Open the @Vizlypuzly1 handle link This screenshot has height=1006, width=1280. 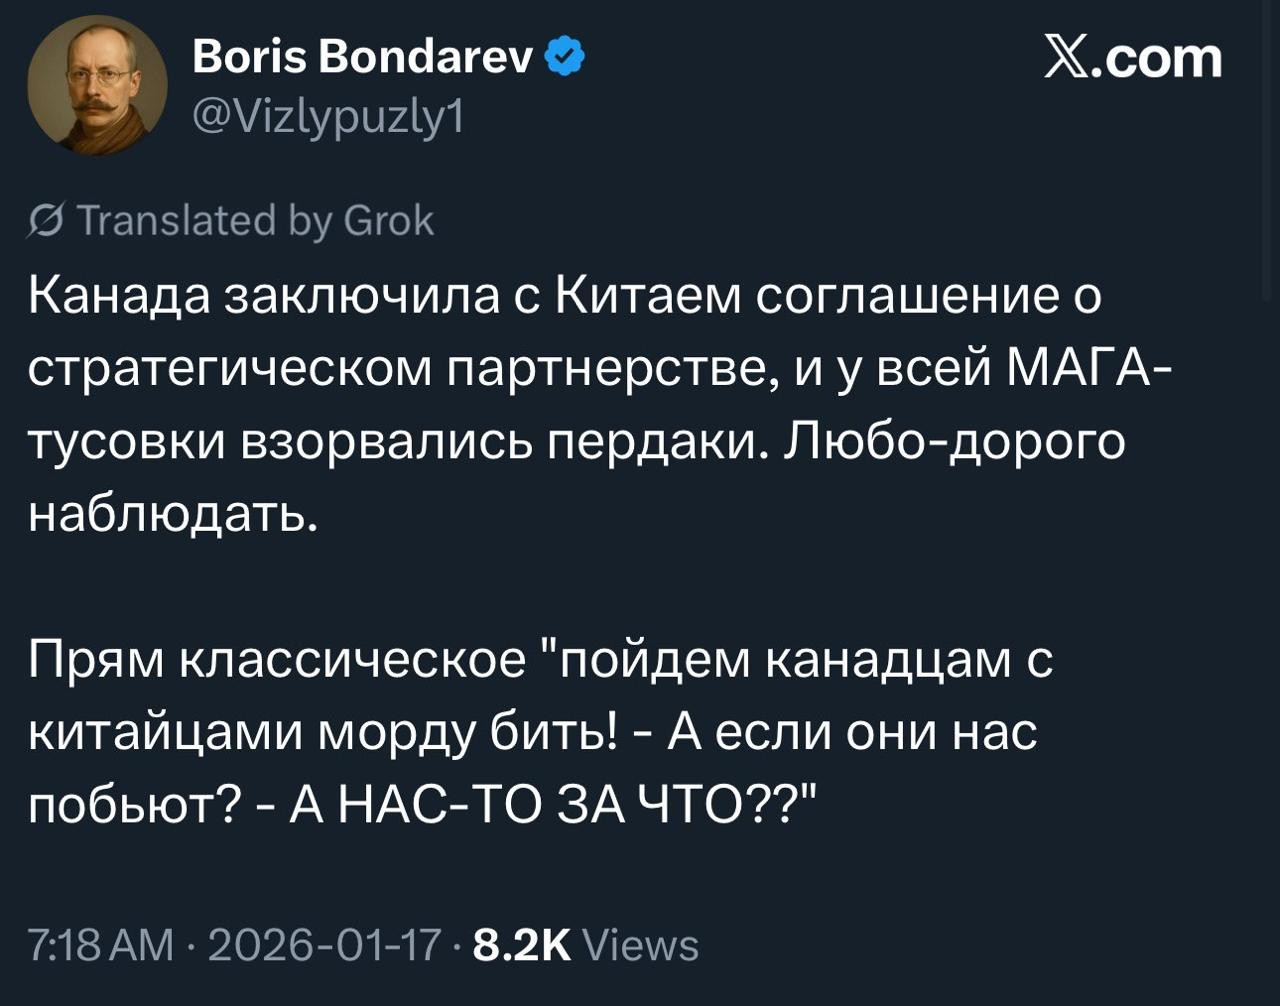[327, 118]
